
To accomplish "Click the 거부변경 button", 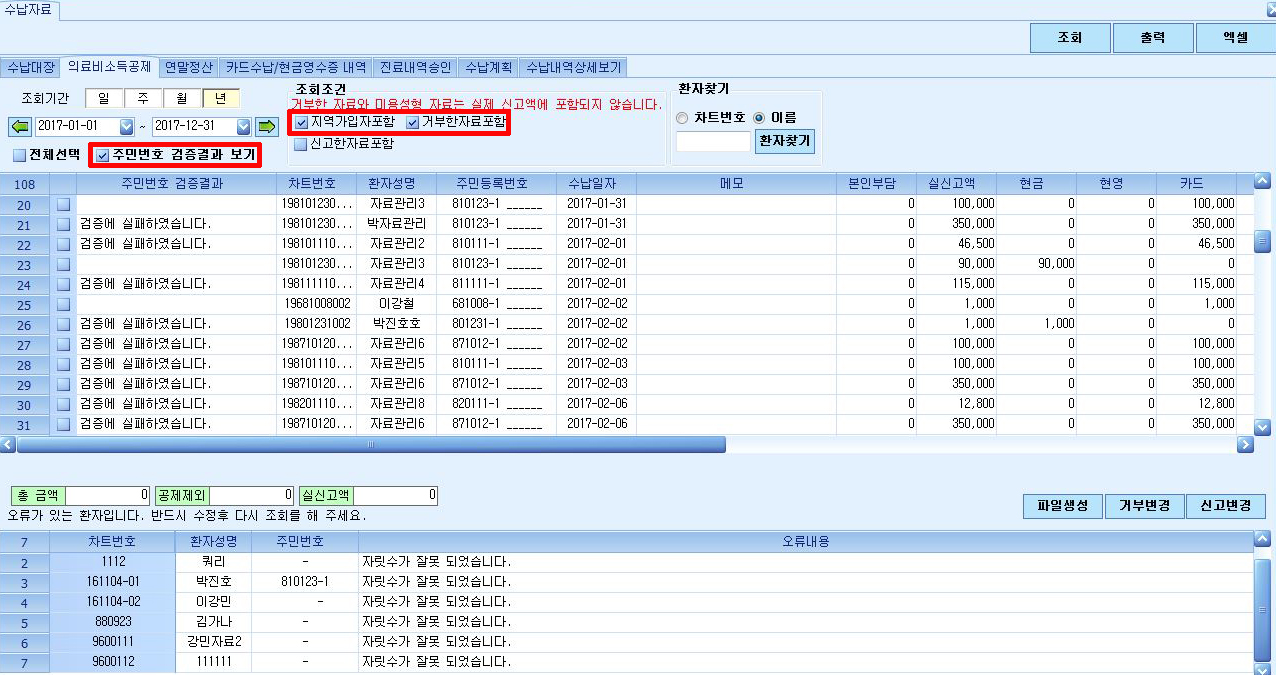I will (1144, 505).
